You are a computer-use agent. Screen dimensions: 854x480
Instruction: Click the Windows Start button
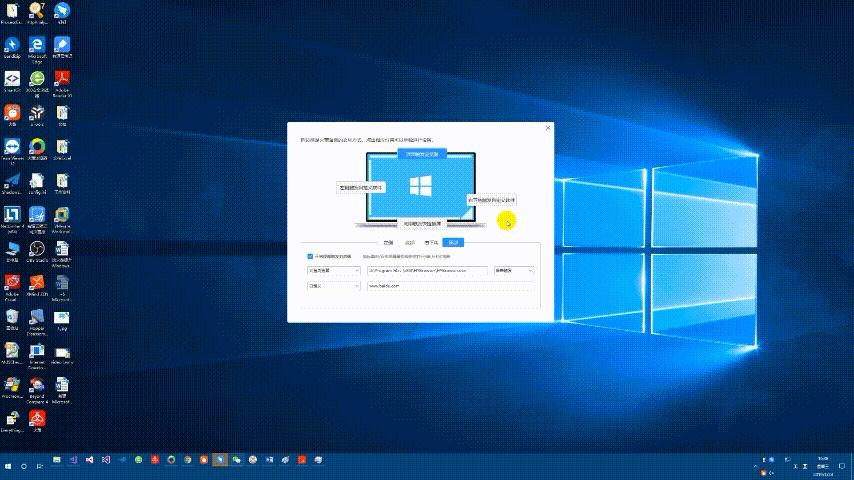pyautogui.click(x=8, y=466)
